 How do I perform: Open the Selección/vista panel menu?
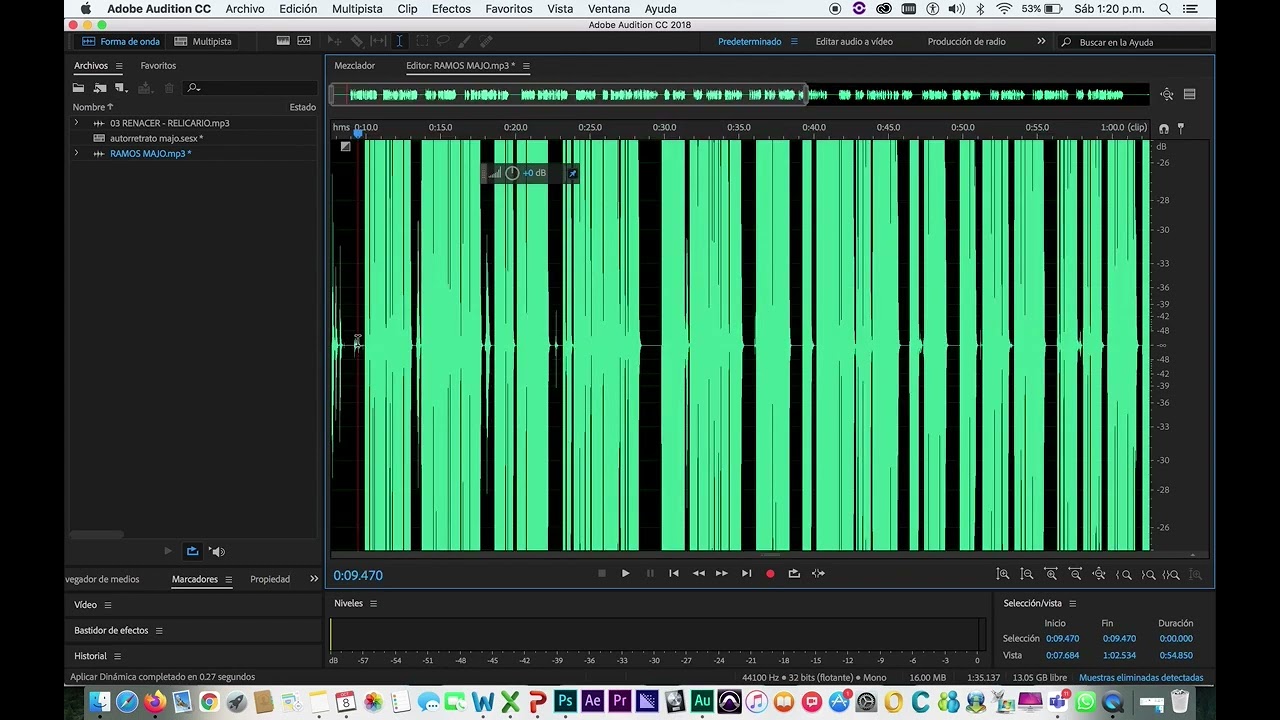[1072, 603]
